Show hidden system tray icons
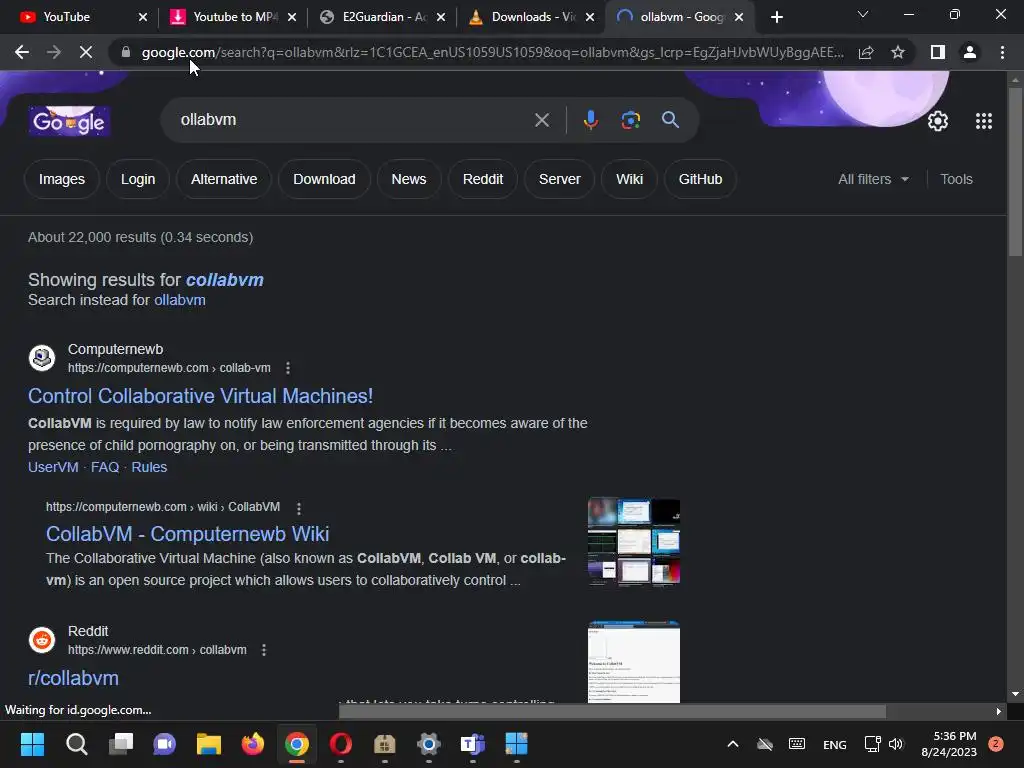This screenshot has width=1024, height=768. pos(733,744)
